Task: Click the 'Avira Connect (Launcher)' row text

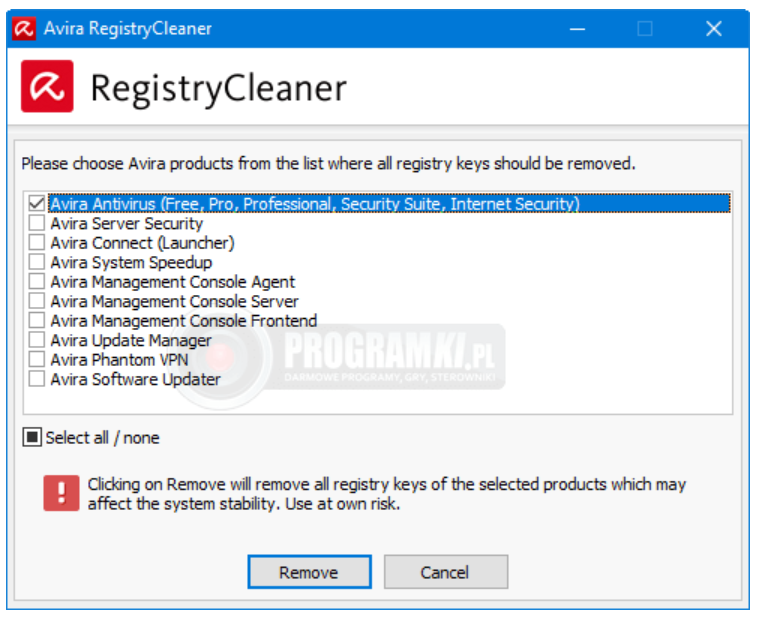Action: coord(142,243)
